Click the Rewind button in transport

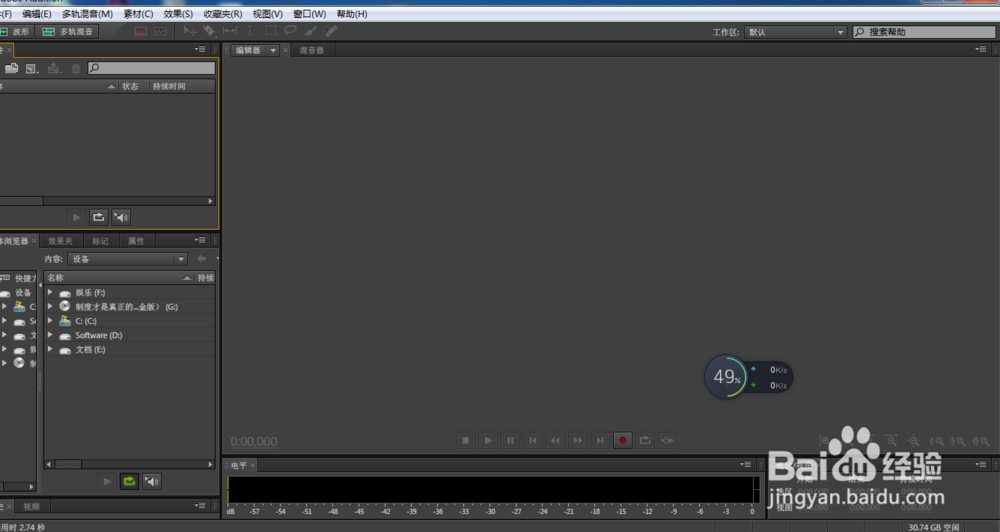click(555, 440)
